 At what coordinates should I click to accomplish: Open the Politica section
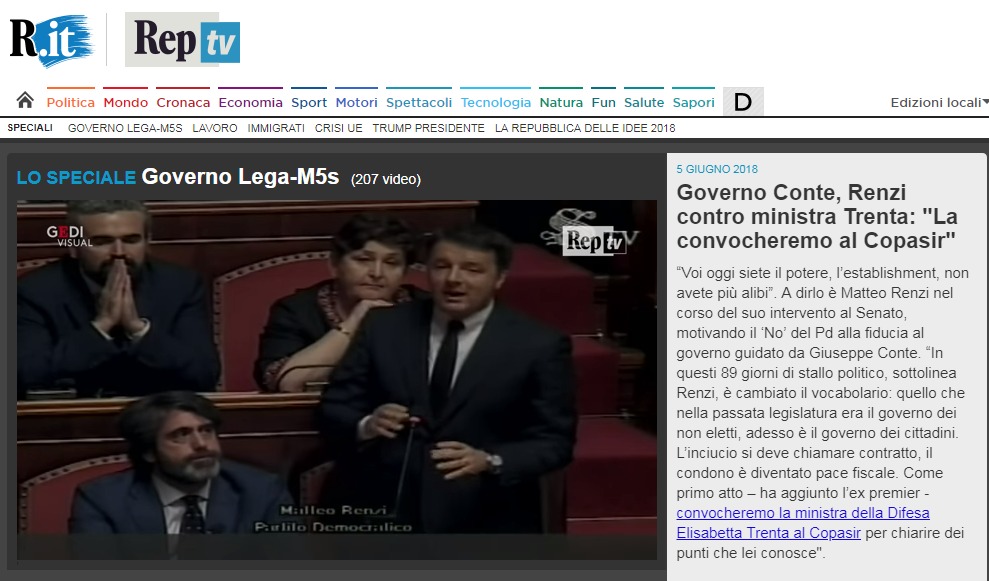(71, 102)
